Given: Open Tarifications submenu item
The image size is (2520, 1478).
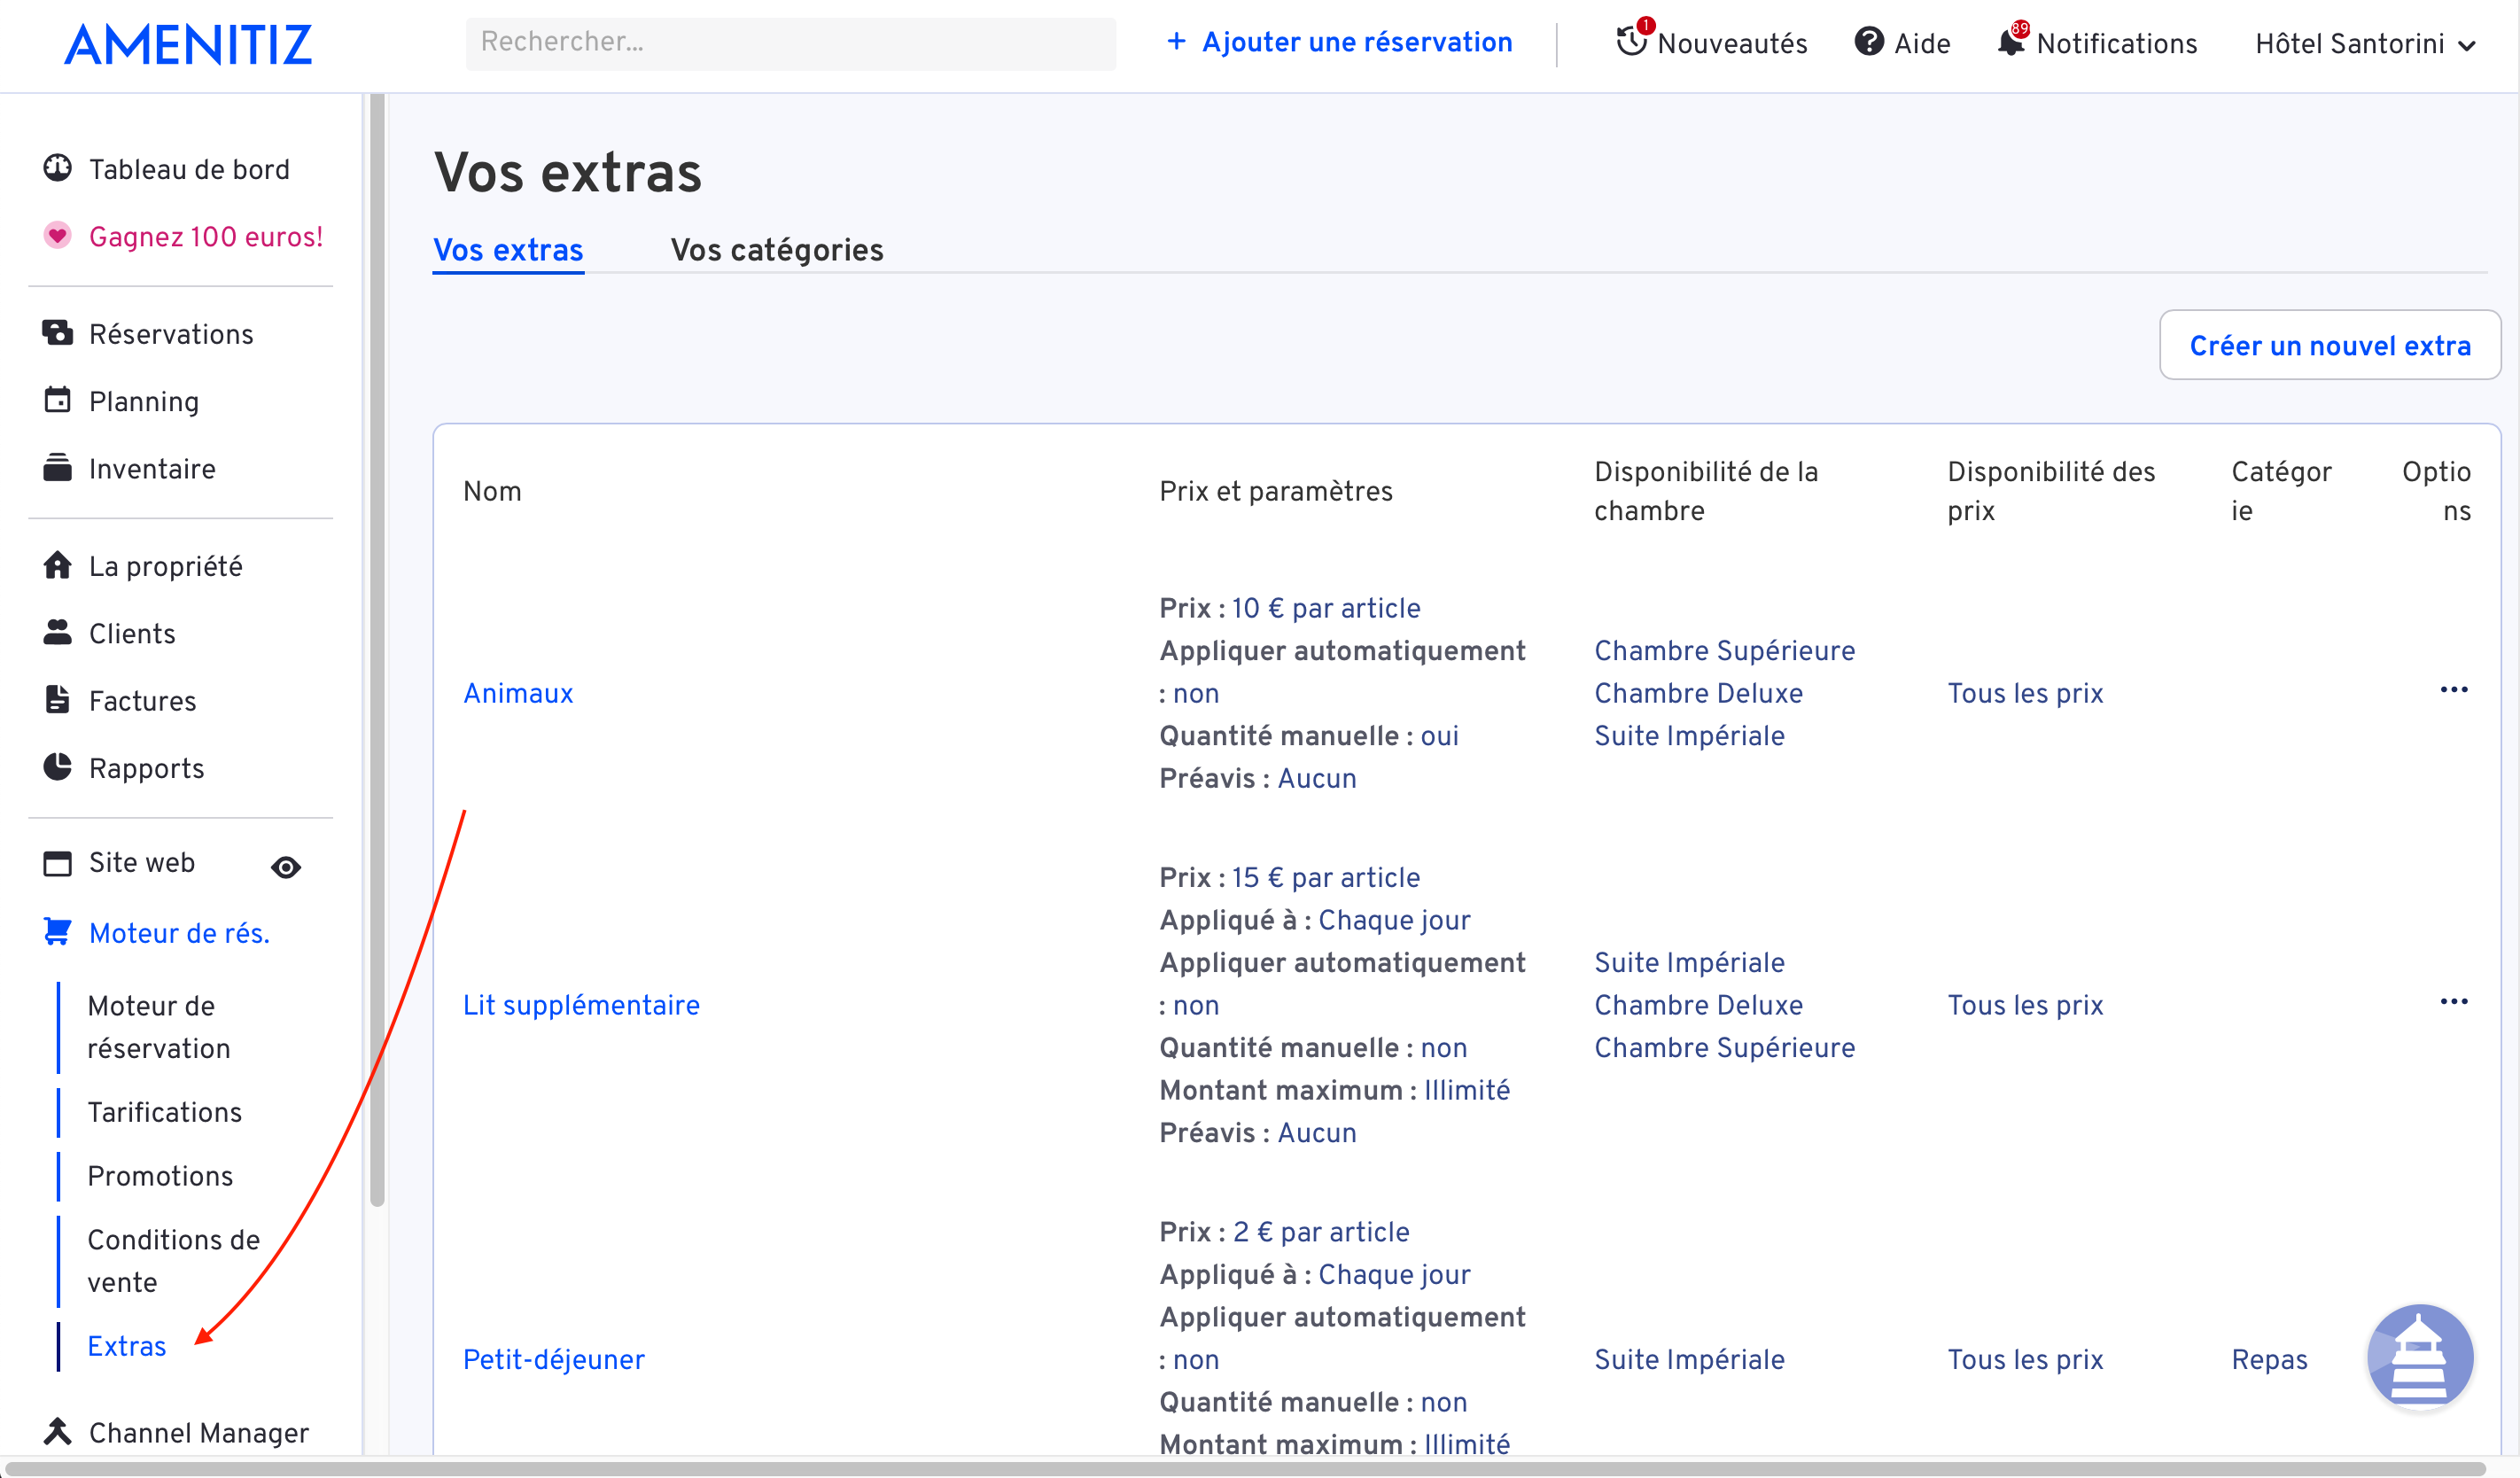Looking at the screenshot, I should coord(165,1112).
